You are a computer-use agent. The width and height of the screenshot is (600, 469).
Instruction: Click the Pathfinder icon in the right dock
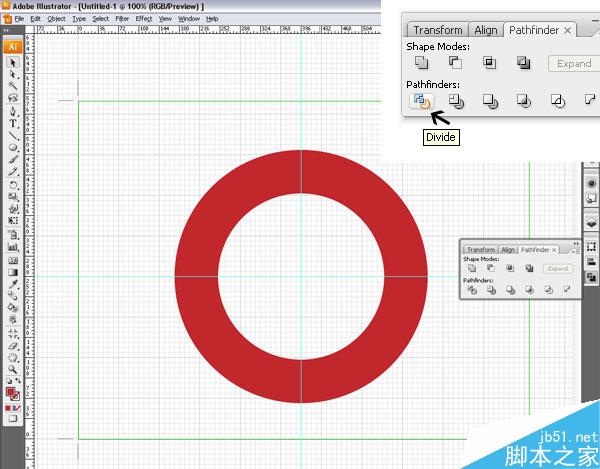coord(591,277)
